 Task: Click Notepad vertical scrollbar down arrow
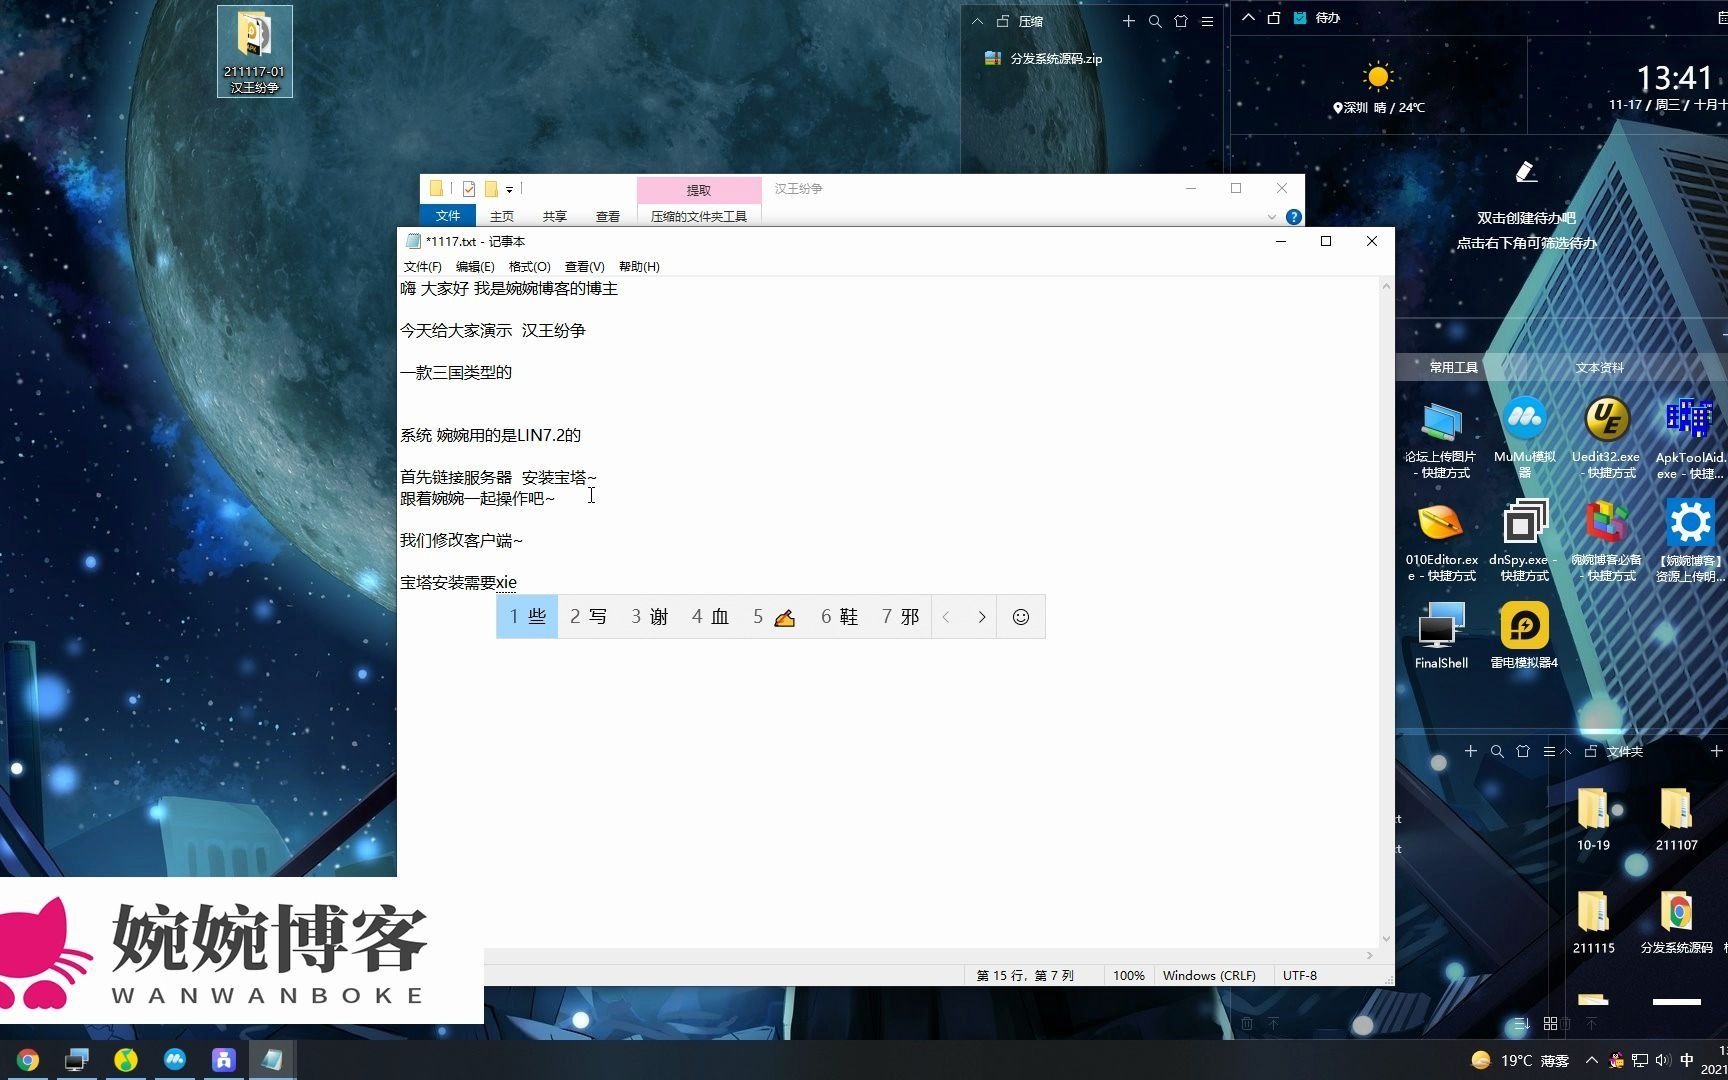(x=1386, y=939)
